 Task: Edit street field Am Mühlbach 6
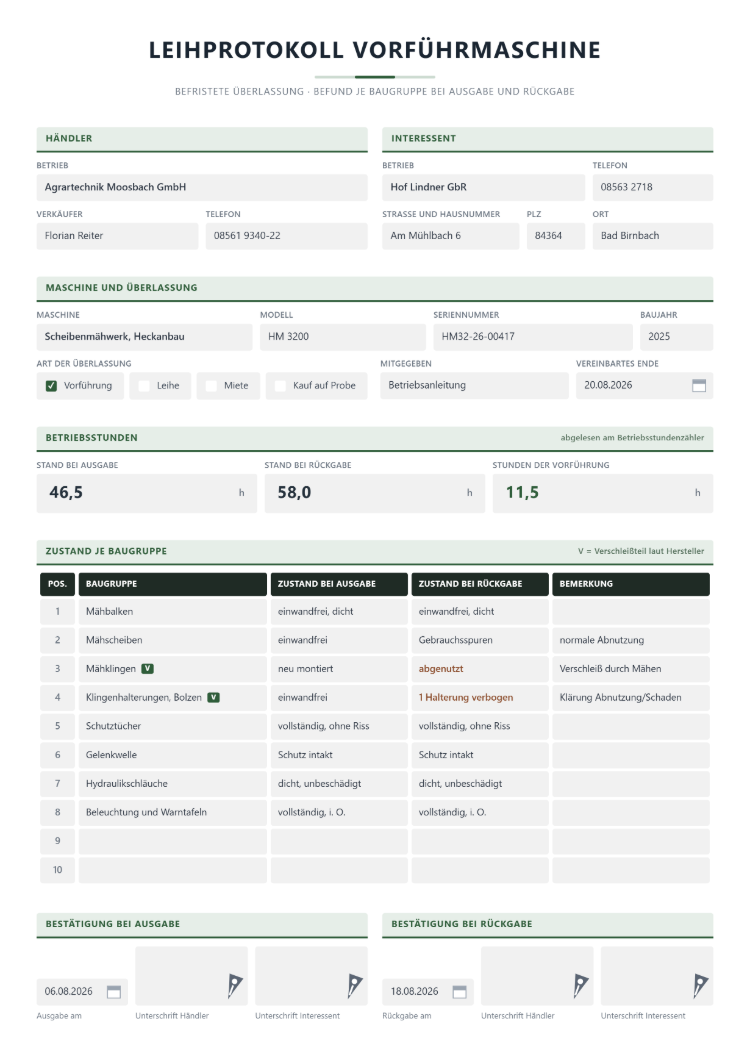tap(450, 236)
